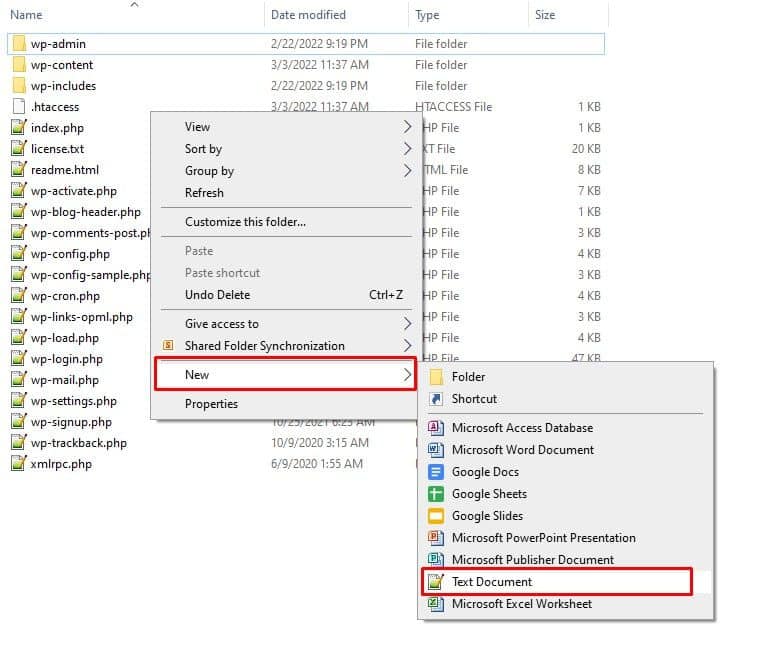The image size is (765, 670).
Task: Click the Shared Folder Synchronization icon
Action: 167,346
